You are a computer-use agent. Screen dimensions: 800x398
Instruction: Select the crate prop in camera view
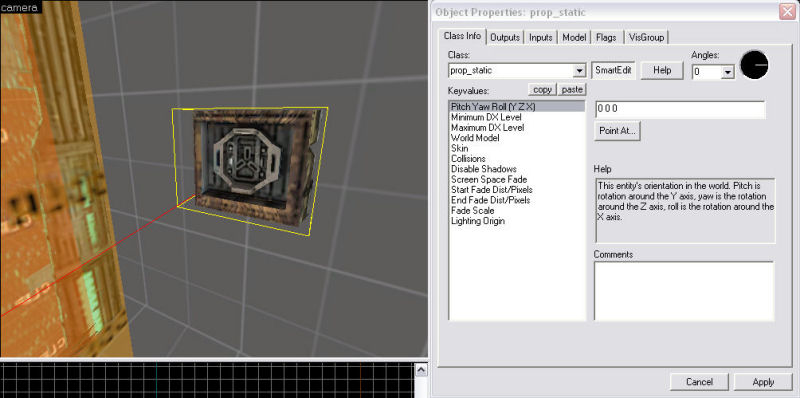coord(254,168)
